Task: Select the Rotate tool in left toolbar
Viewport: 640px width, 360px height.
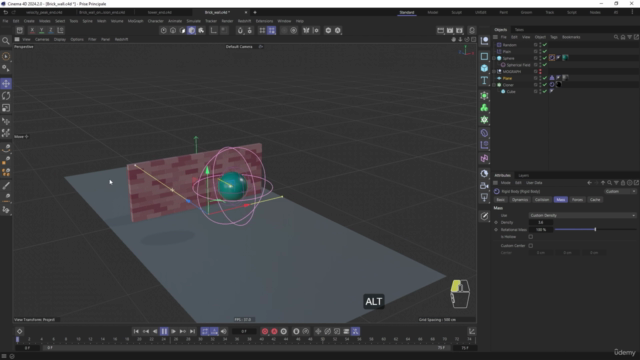Action: 6,96
